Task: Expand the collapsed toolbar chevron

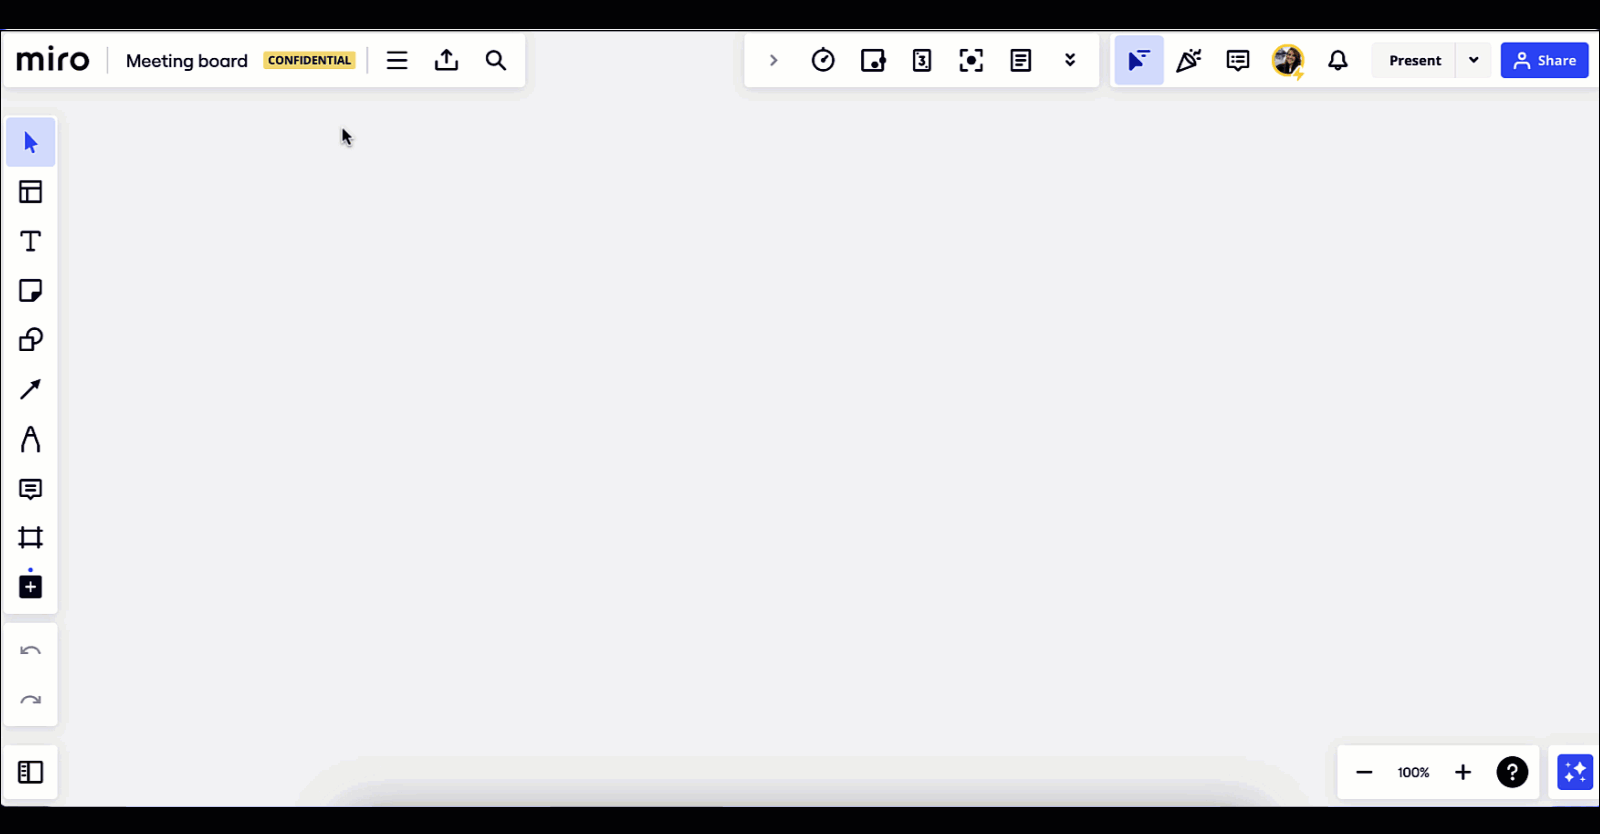Action: tap(773, 60)
